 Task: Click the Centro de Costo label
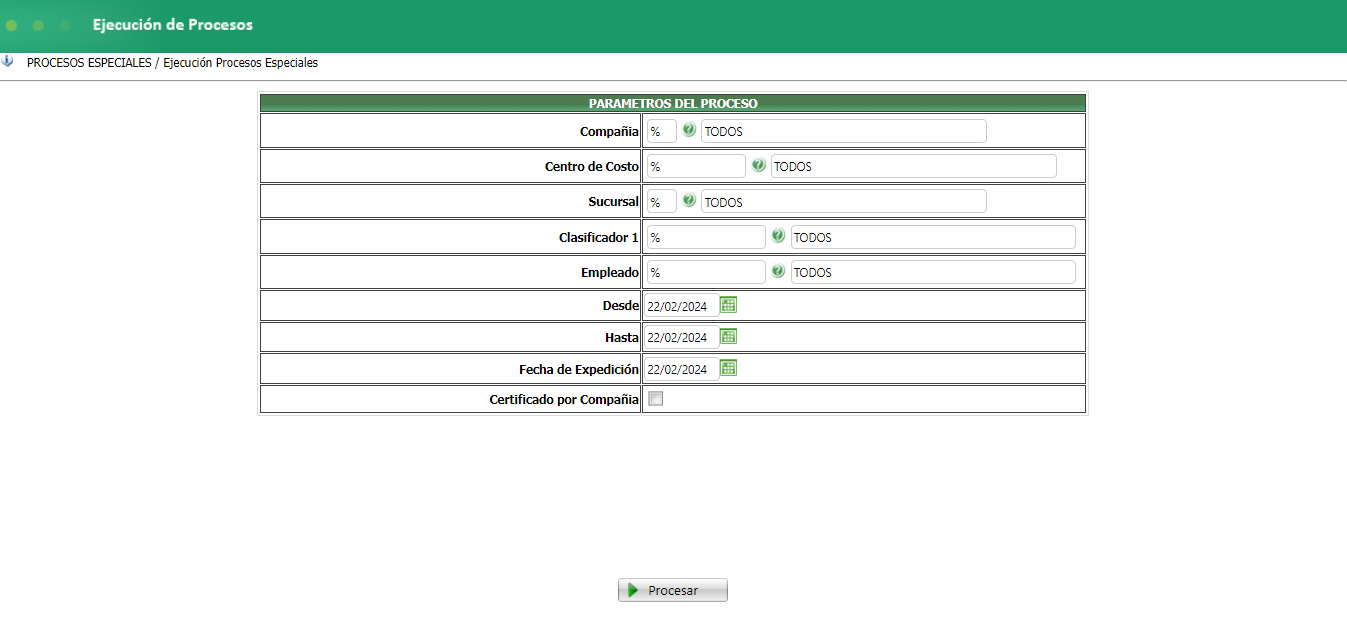click(x=592, y=166)
